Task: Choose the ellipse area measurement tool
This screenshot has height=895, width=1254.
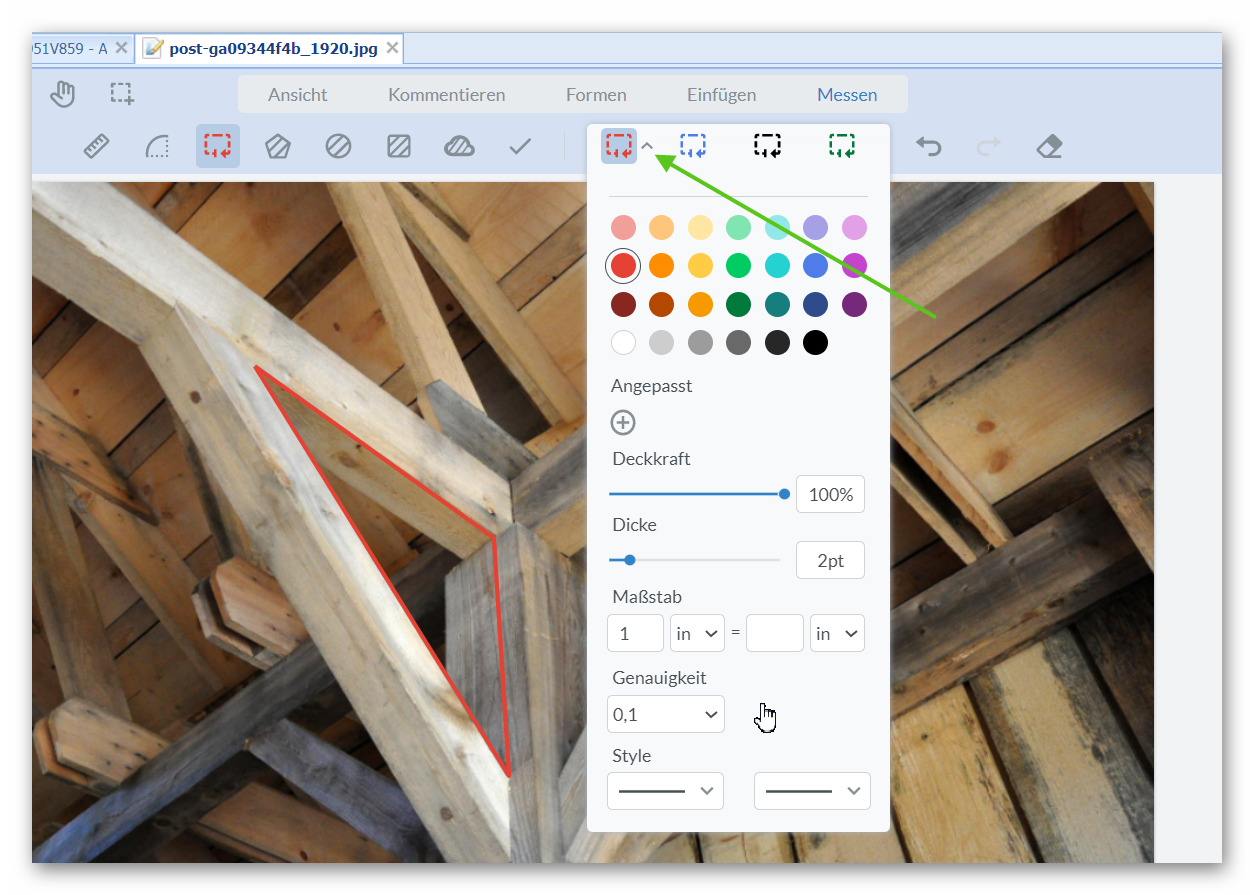Action: [x=338, y=147]
